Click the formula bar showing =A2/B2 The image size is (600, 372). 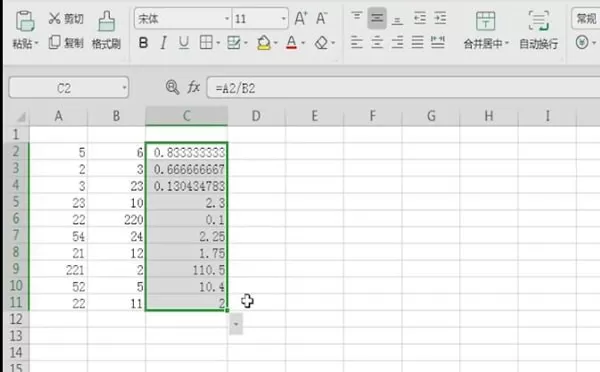click(x=403, y=88)
